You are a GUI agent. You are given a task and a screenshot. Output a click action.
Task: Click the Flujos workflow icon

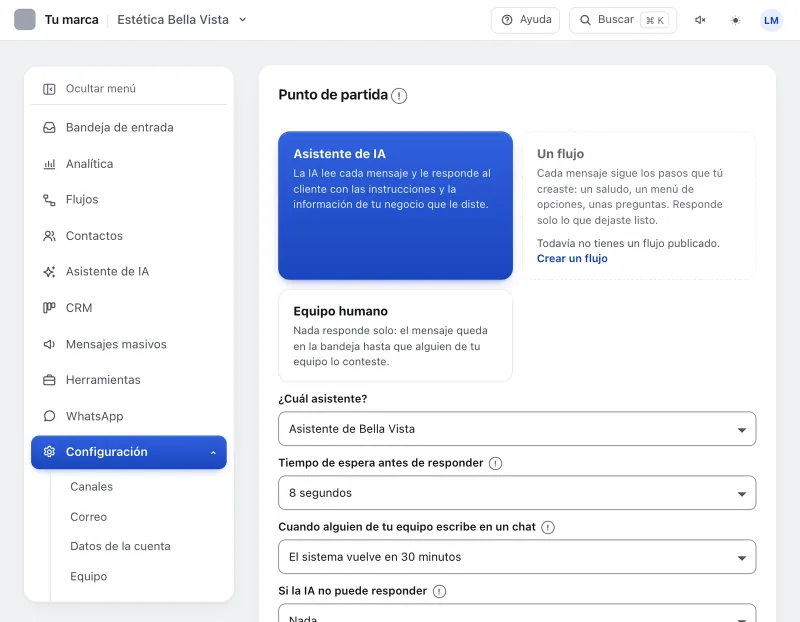point(49,200)
